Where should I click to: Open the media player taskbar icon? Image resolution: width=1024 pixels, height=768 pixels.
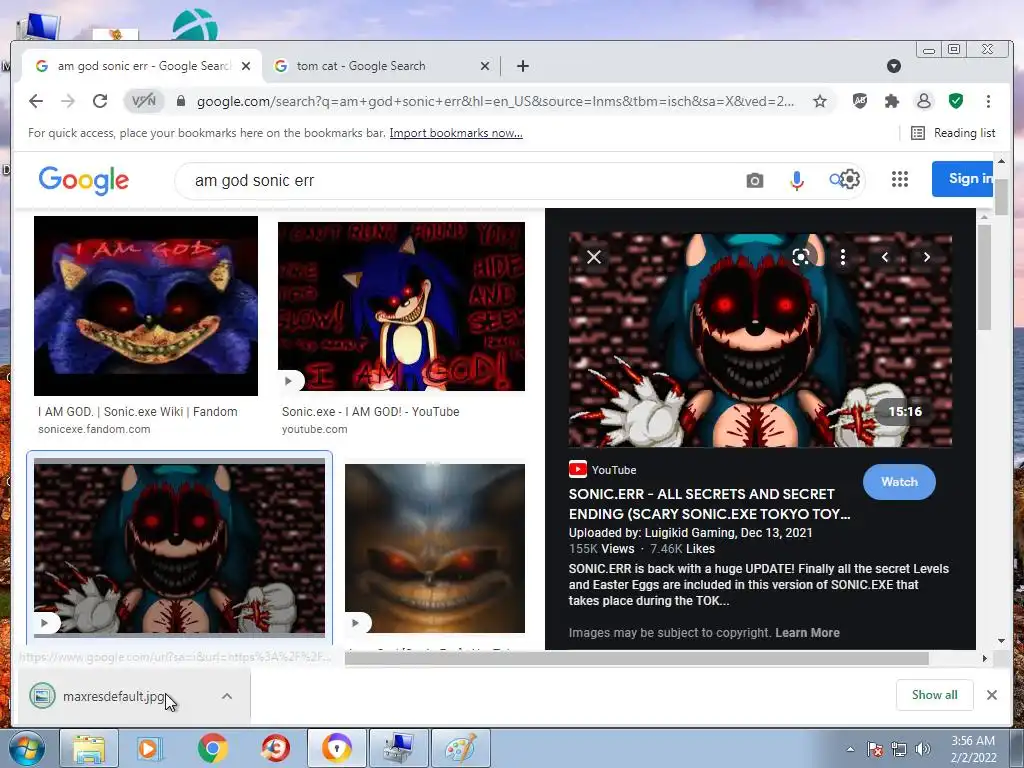point(150,748)
